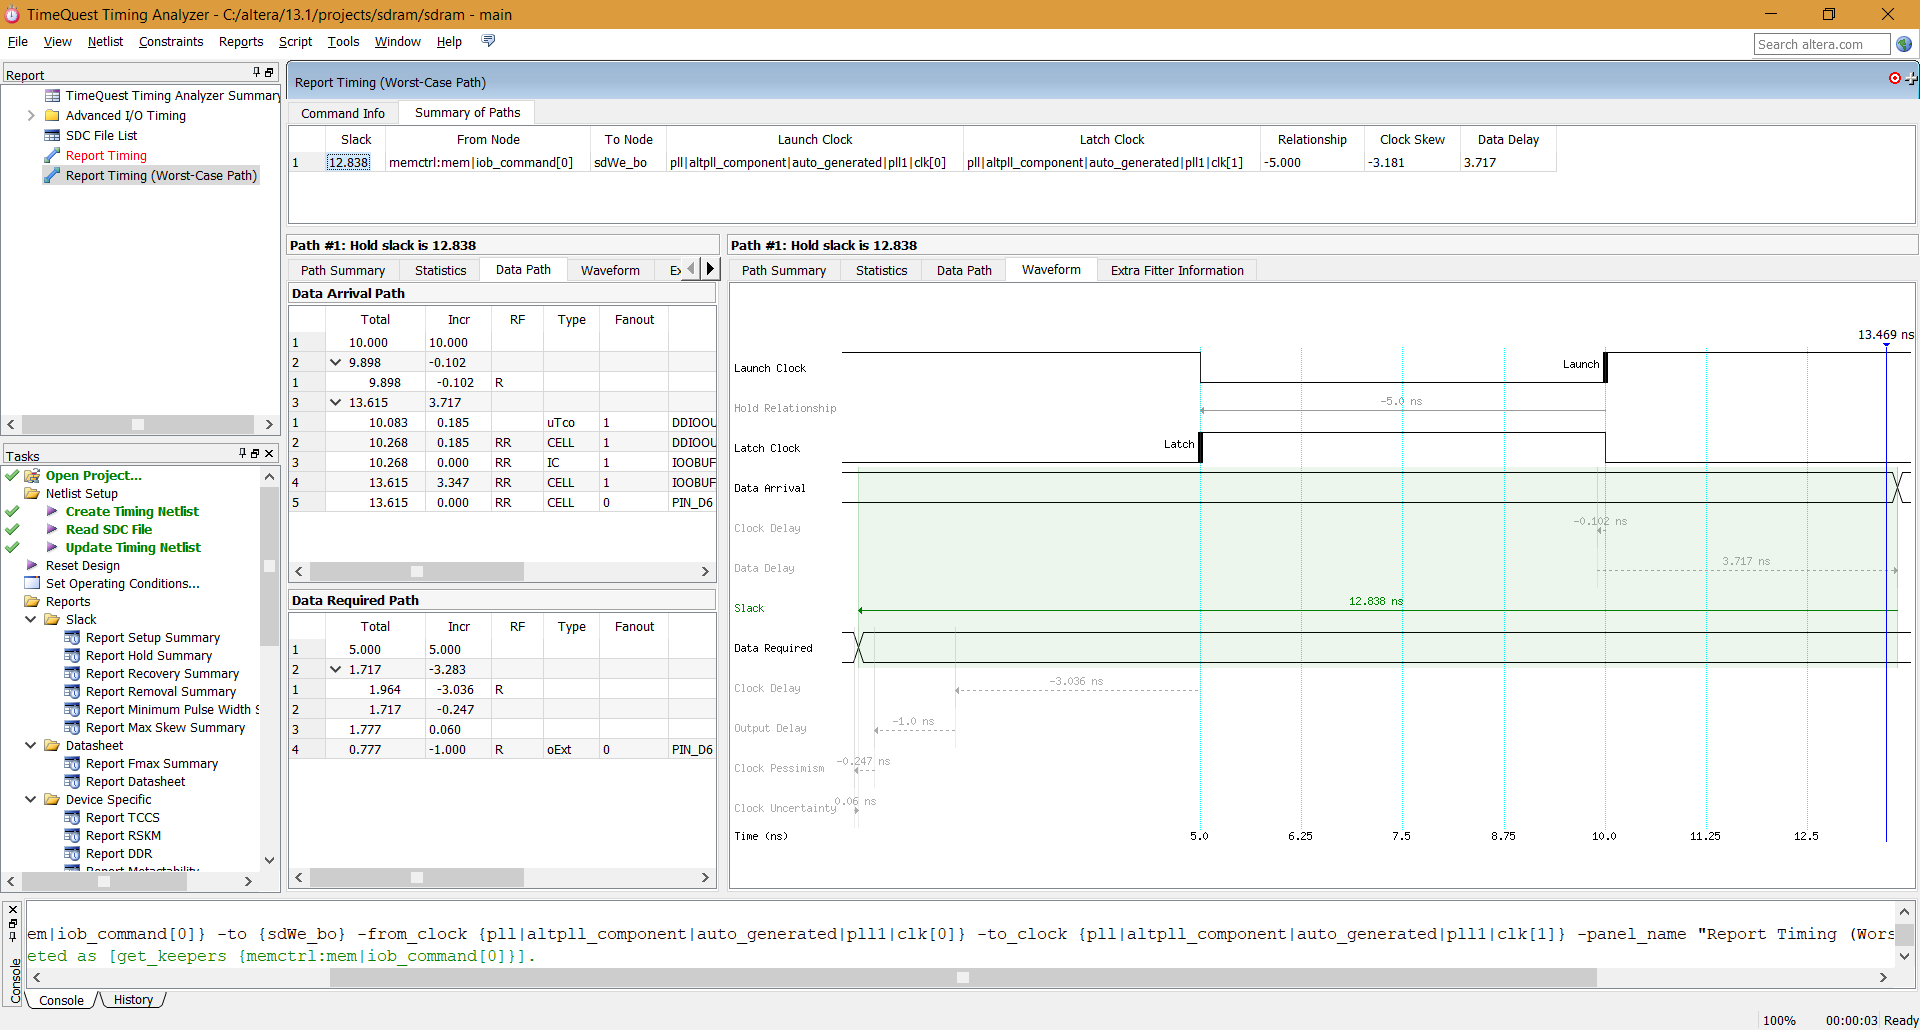Open the File menu
The width and height of the screenshot is (1920, 1030).
point(18,42)
